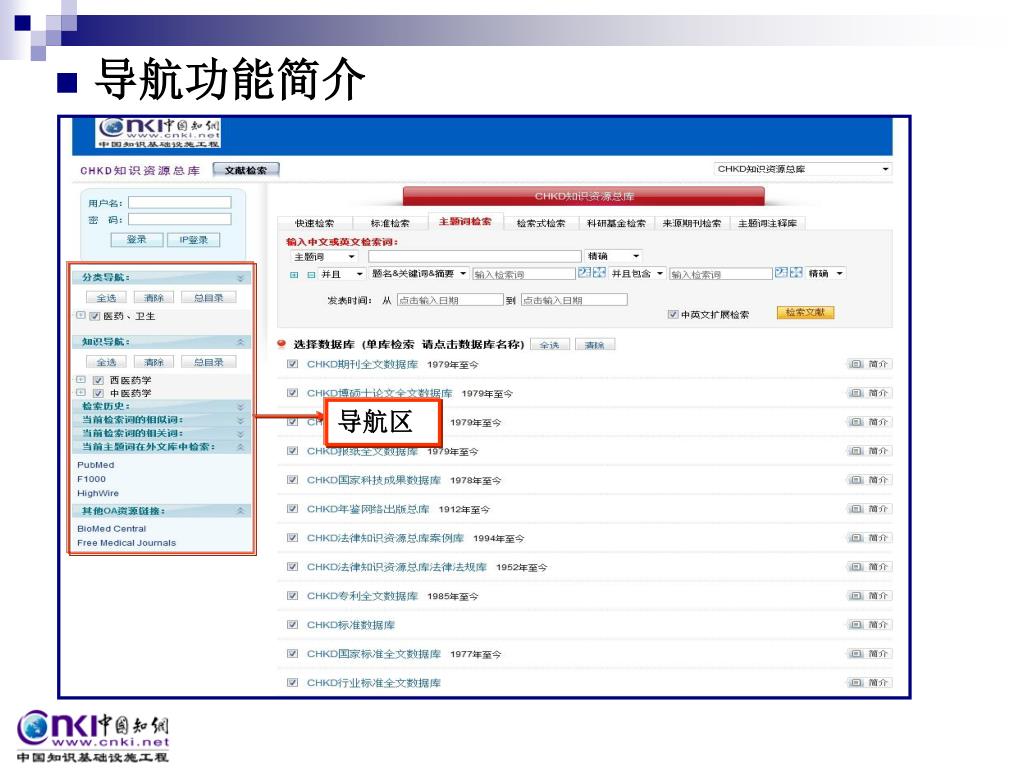Click the 从 start date input field
This screenshot has width=1024, height=768.
450,300
